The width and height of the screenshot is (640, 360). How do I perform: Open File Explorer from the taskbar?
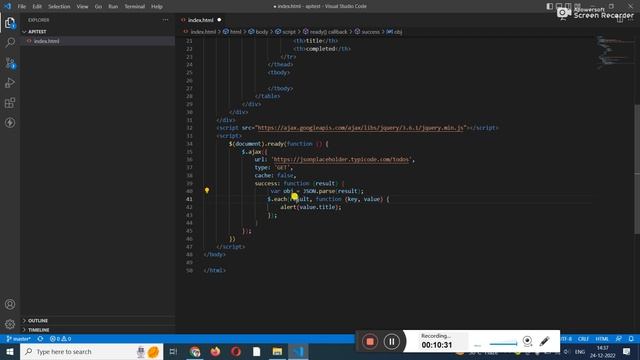coord(277,351)
